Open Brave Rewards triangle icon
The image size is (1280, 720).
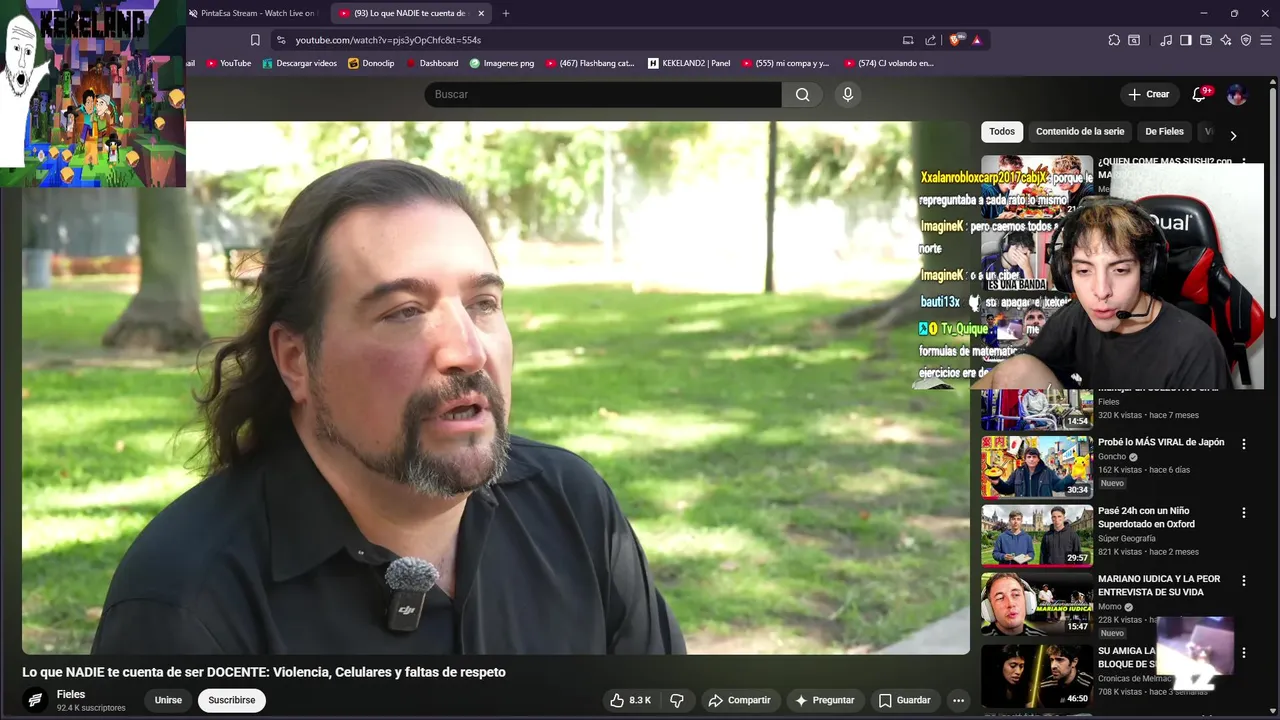click(x=976, y=40)
